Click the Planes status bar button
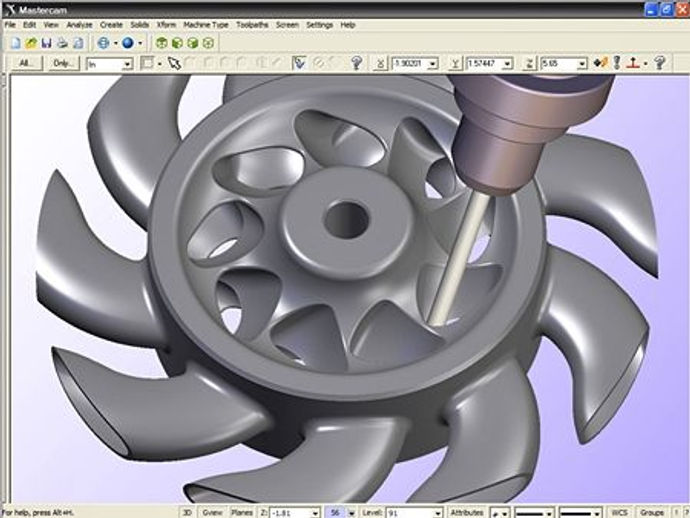 click(242, 513)
